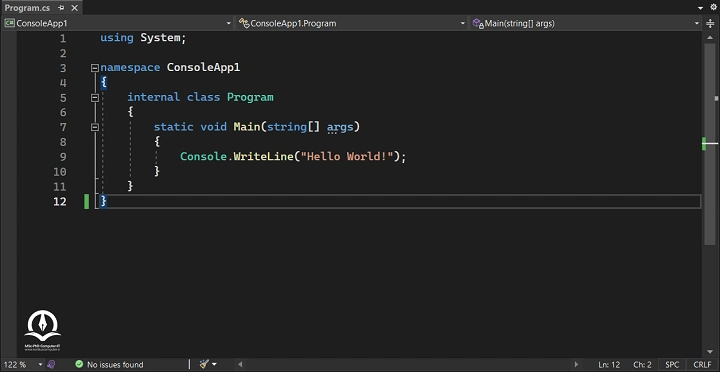Click the args parameter on line 7
Image resolution: width=720 pixels, height=372 pixels.
340,127
